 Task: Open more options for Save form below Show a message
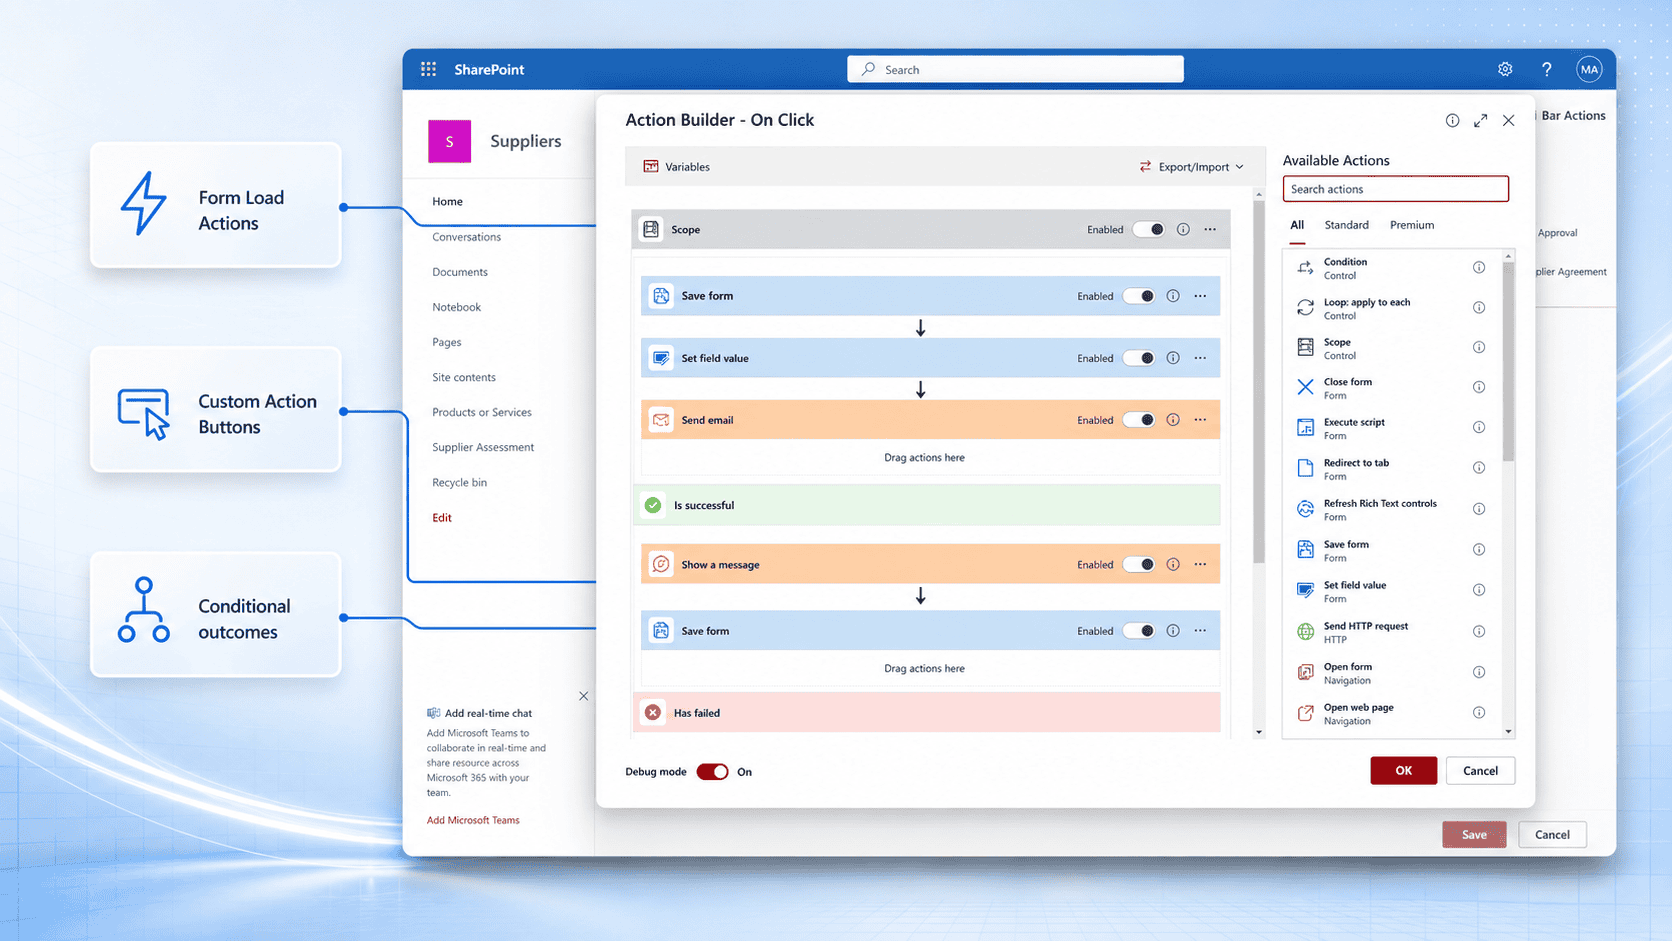point(1200,631)
